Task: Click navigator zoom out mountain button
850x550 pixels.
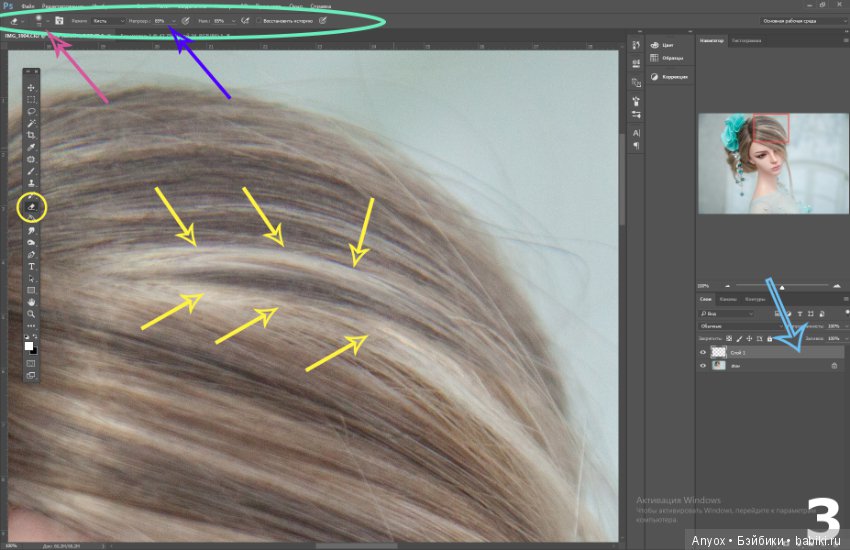Action: 727,286
